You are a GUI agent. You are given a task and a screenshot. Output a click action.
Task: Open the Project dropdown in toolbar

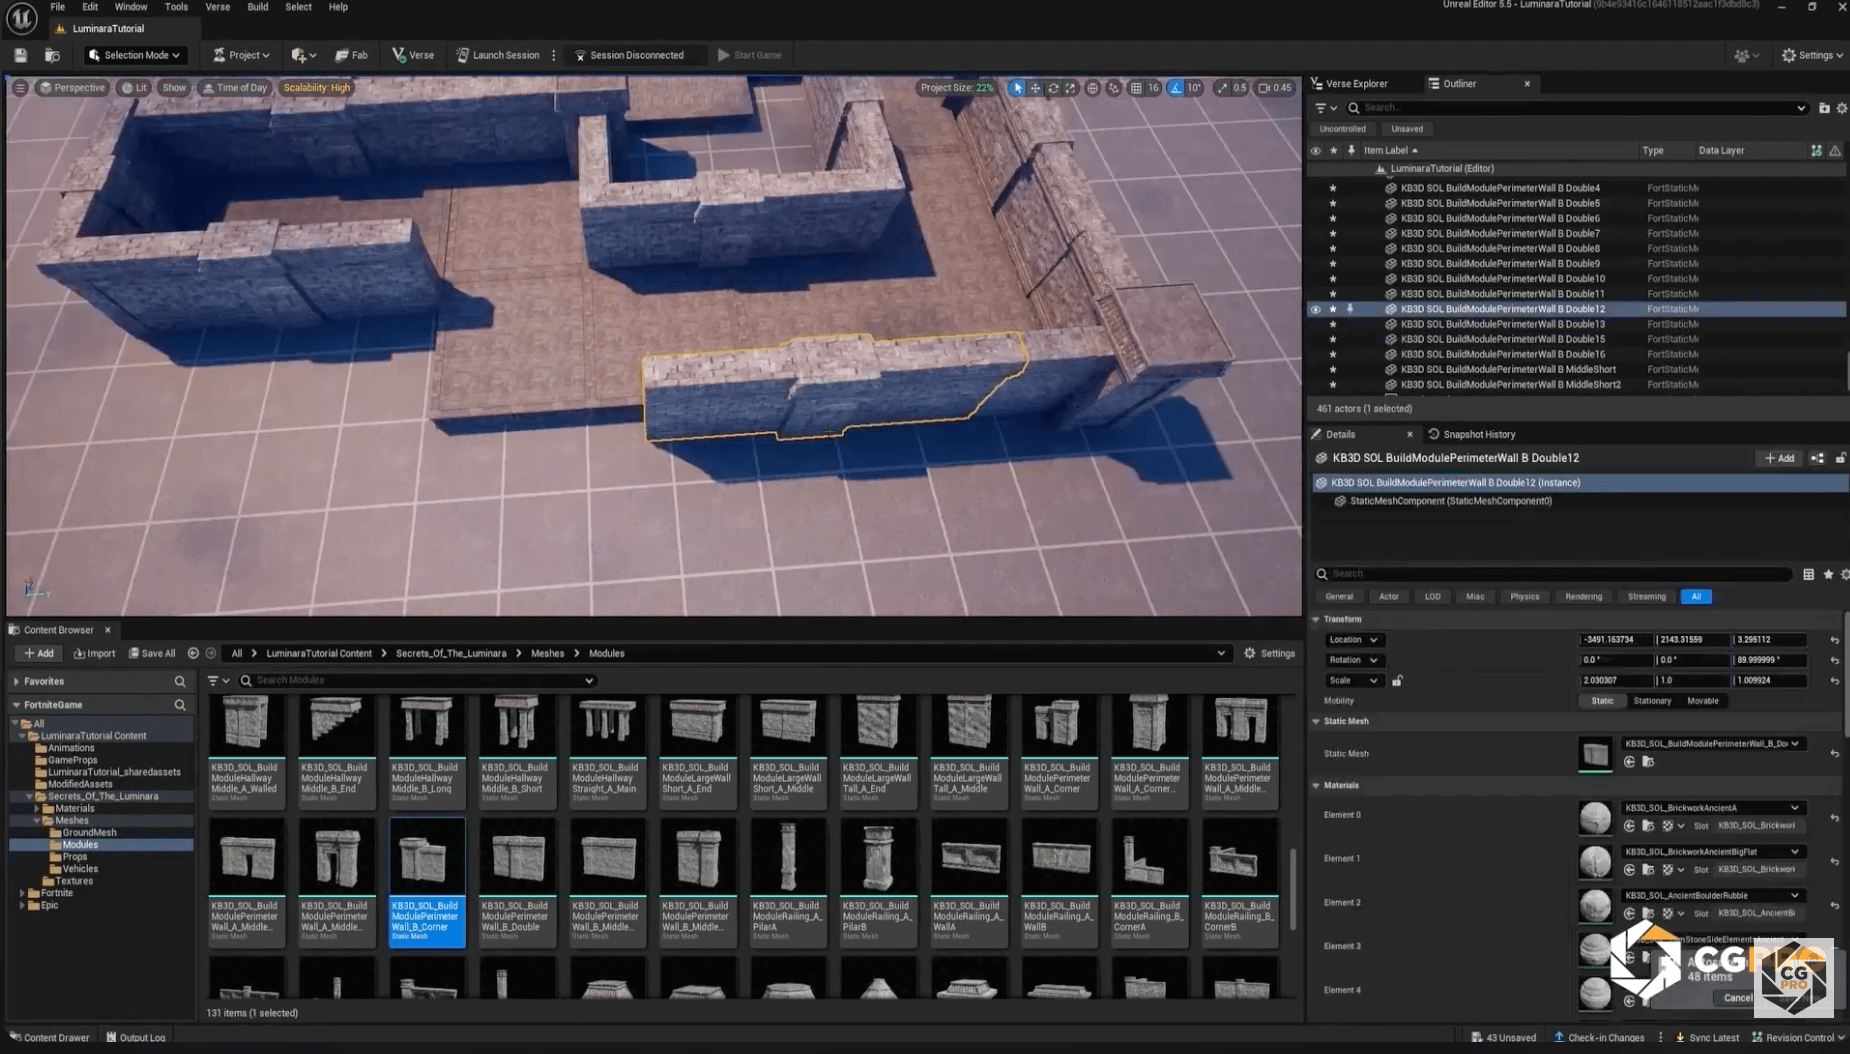point(241,55)
